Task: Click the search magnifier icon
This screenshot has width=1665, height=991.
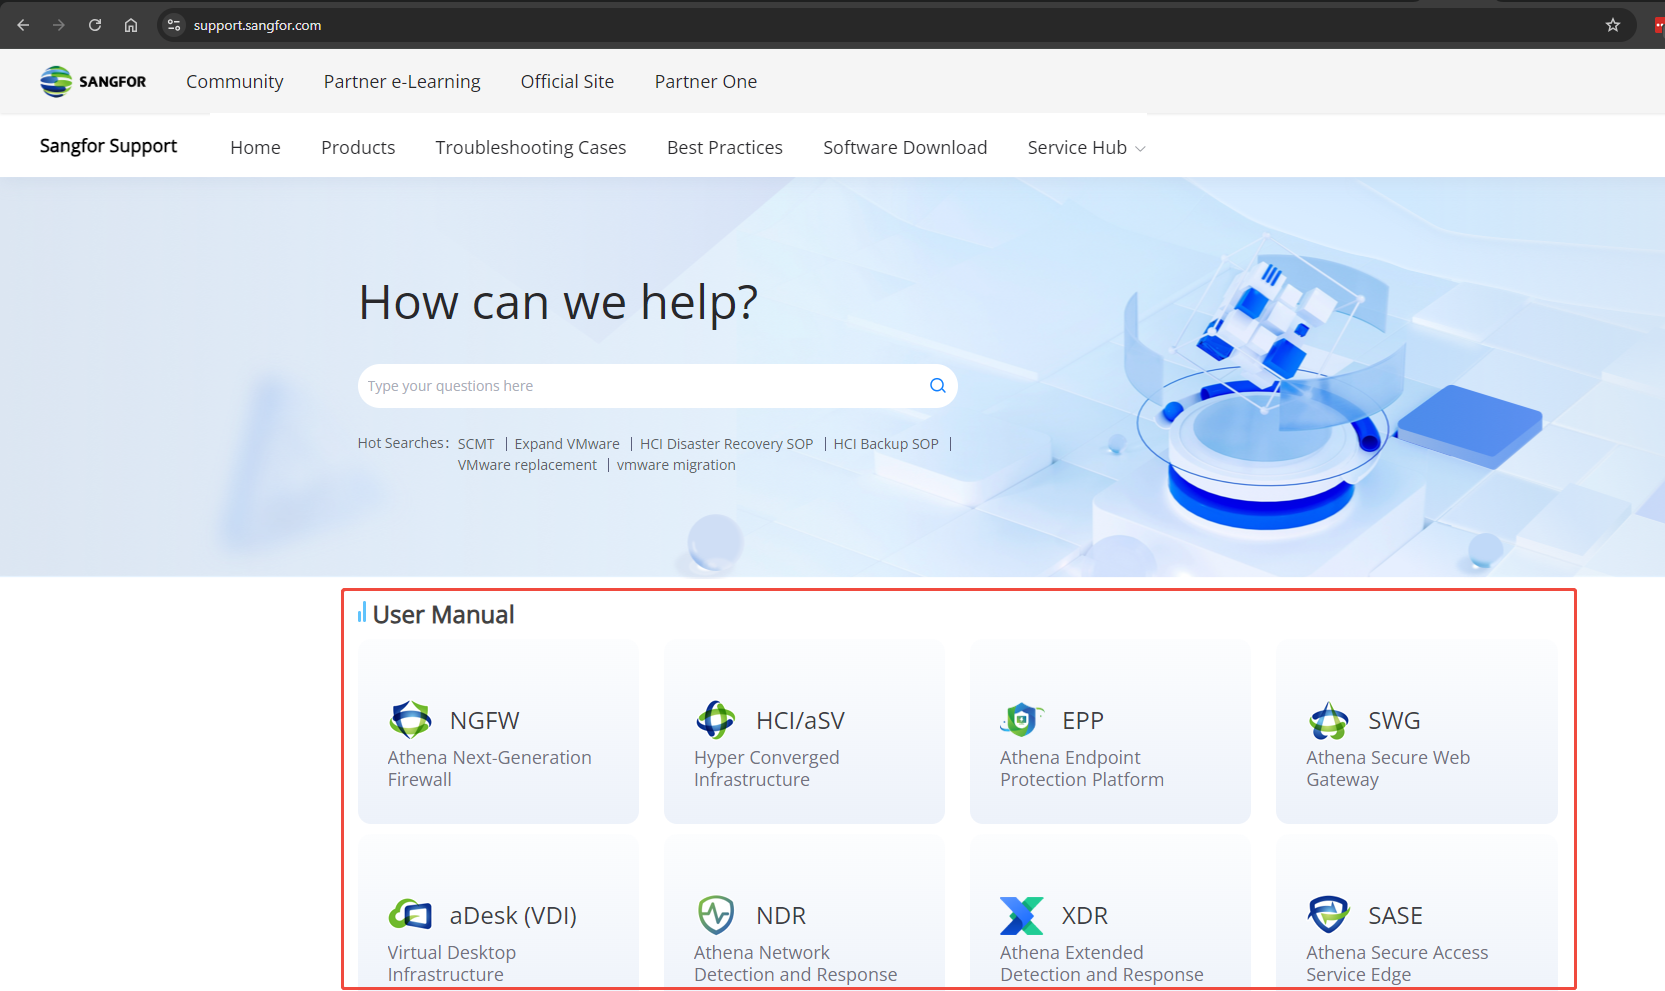Action: coord(937,386)
